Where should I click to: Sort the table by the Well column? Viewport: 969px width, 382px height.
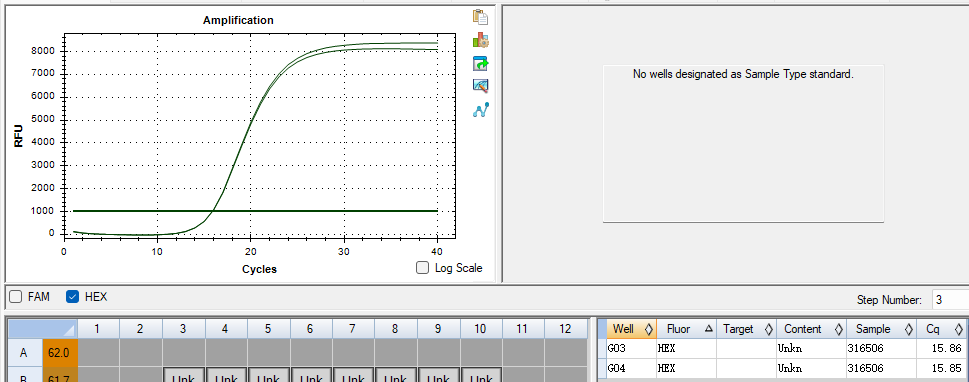tap(632, 329)
